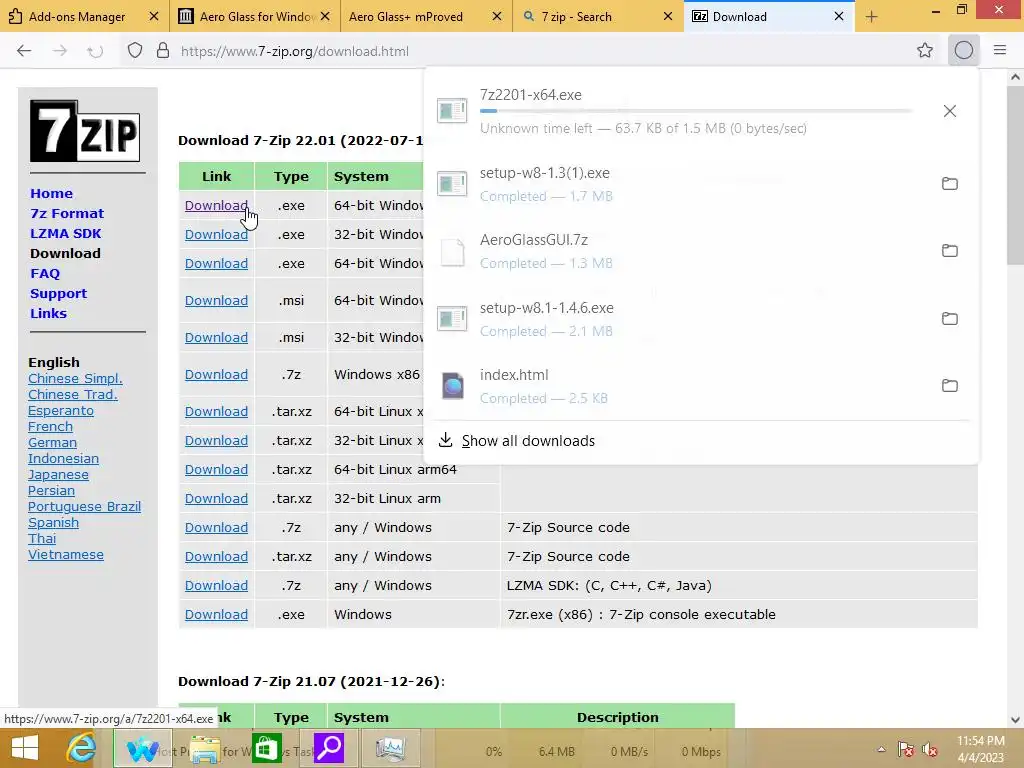
Task: Bookmark this page with star icon
Action: tap(925, 51)
